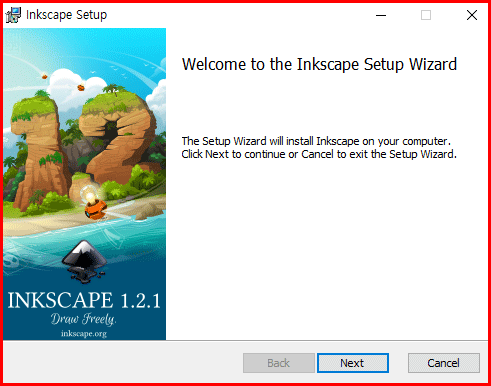Click the Inkscape 1.2.1 banner artwork
This screenshot has height=386, width=491.
85,184
